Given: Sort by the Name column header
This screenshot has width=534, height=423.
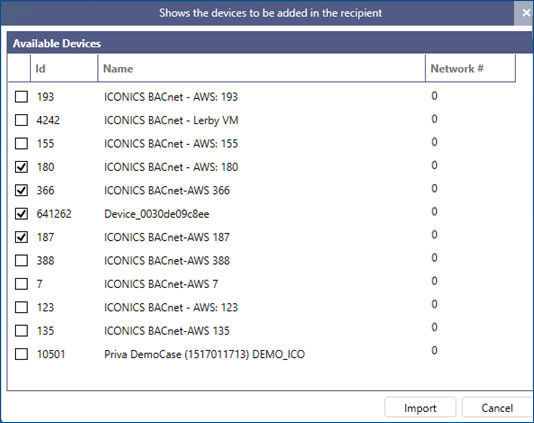Looking at the screenshot, I should pyautogui.click(x=262, y=68).
